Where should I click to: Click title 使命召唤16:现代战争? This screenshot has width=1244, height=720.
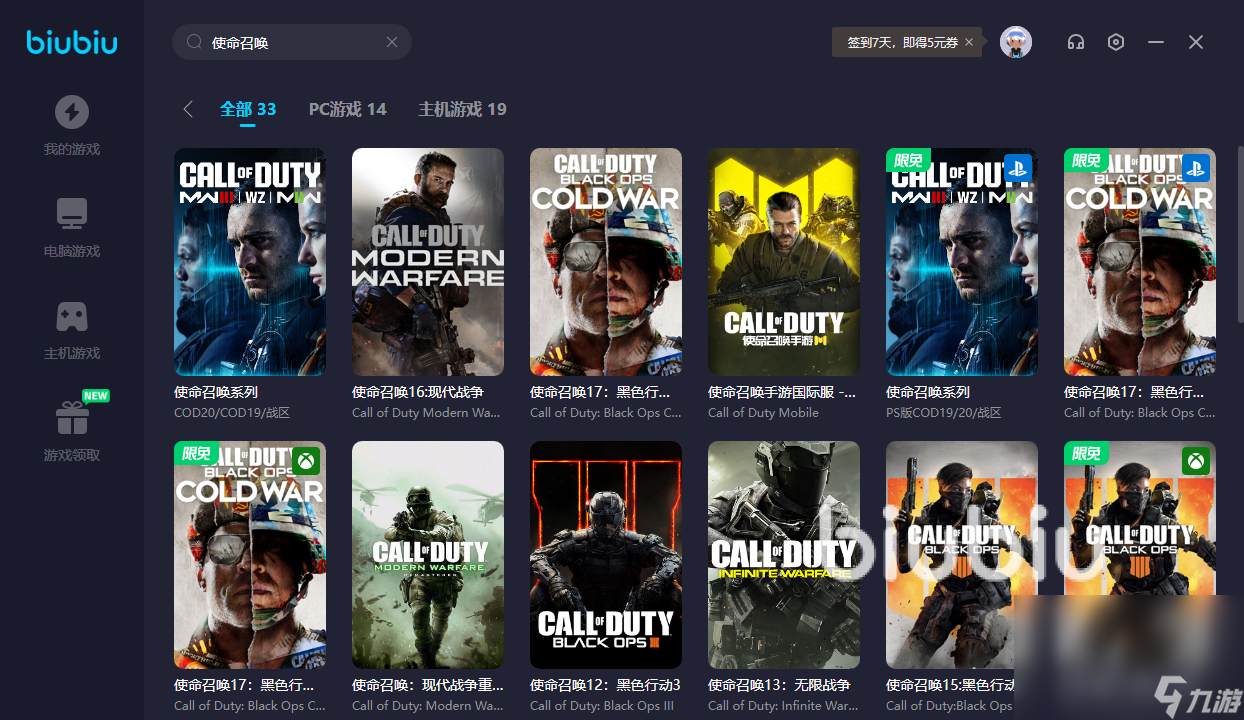pos(418,392)
